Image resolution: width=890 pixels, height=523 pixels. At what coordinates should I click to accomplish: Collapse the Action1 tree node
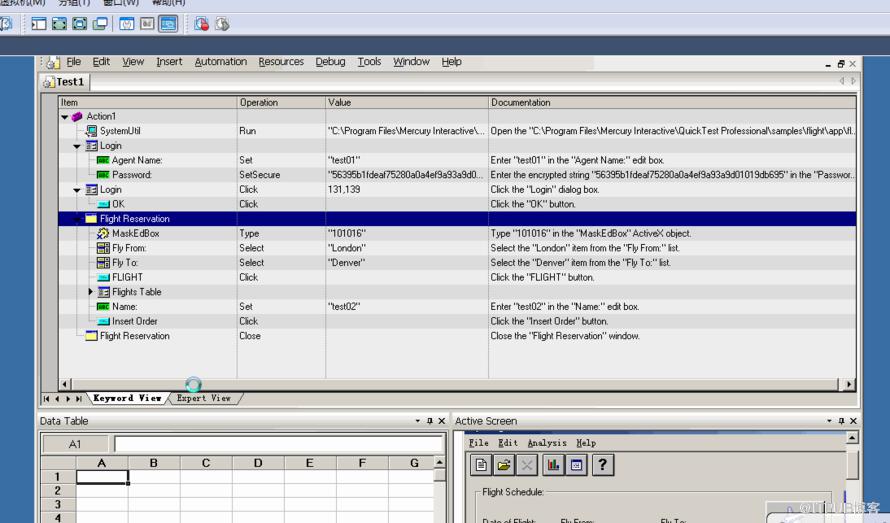click(65, 116)
